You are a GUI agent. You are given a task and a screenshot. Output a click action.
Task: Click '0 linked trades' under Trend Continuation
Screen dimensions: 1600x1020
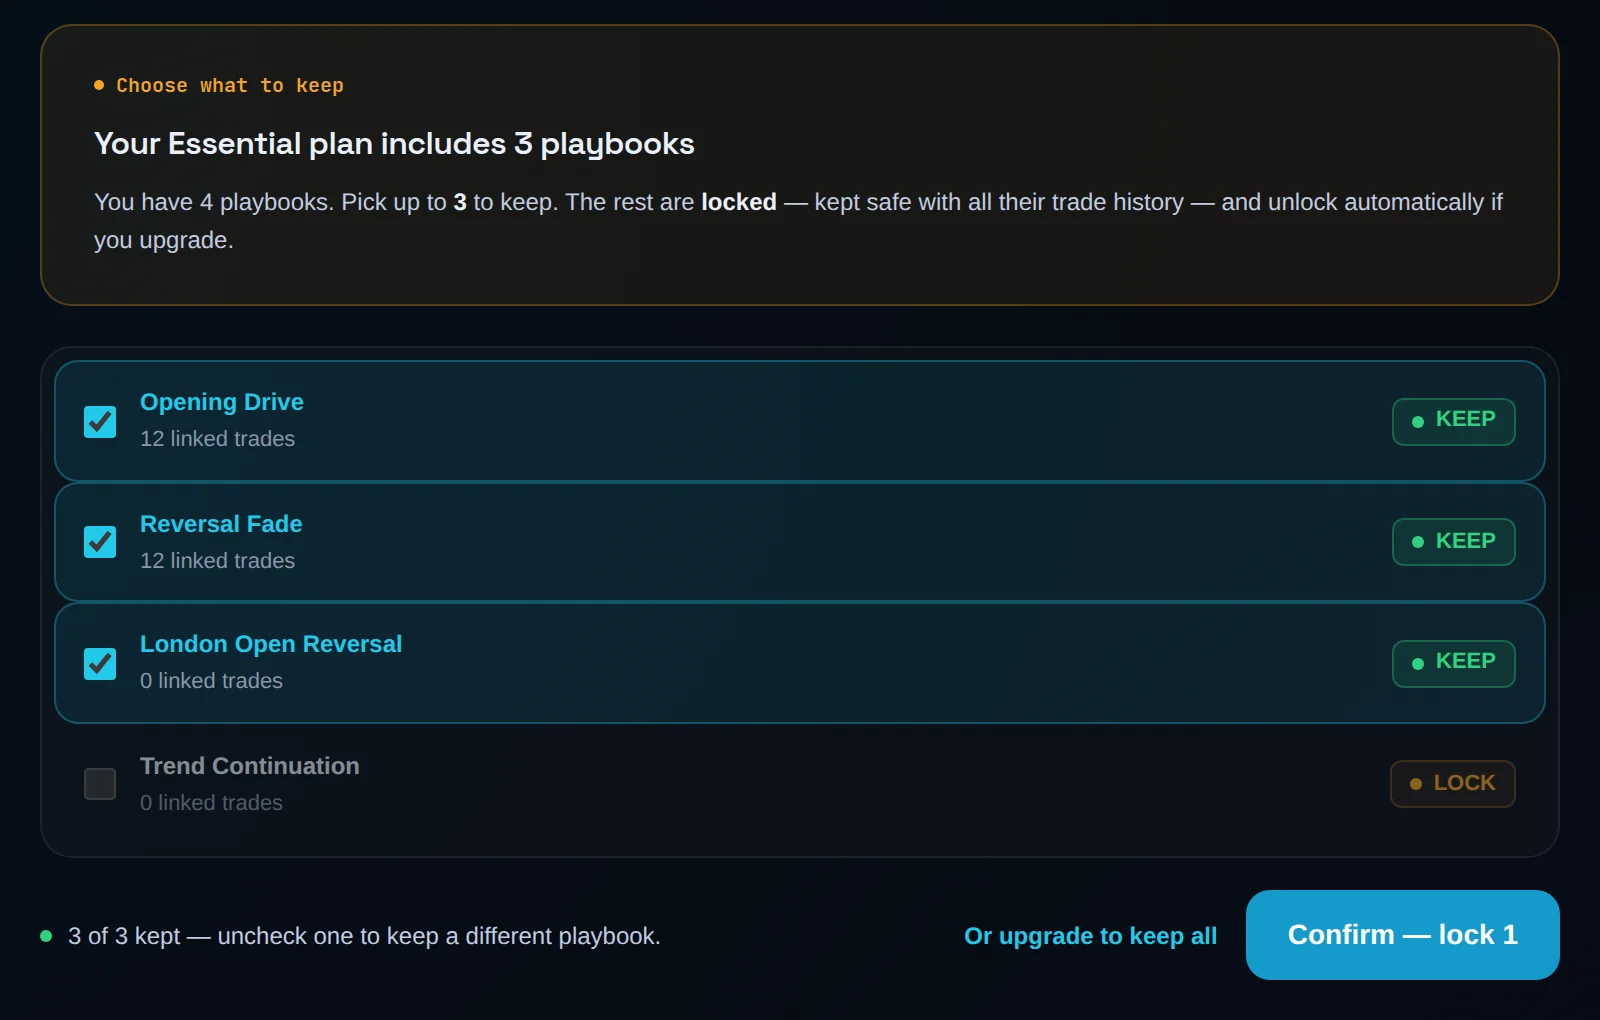click(211, 803)
